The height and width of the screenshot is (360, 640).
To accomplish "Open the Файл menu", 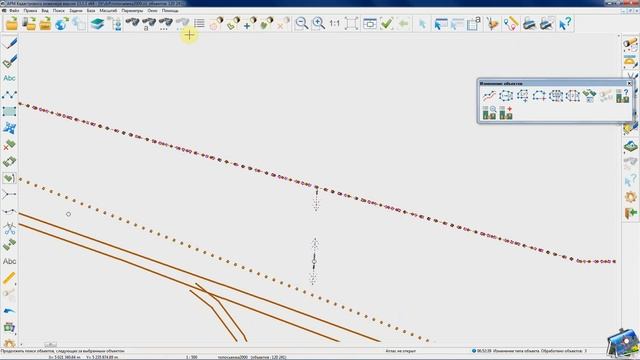I will coord(14,11).
